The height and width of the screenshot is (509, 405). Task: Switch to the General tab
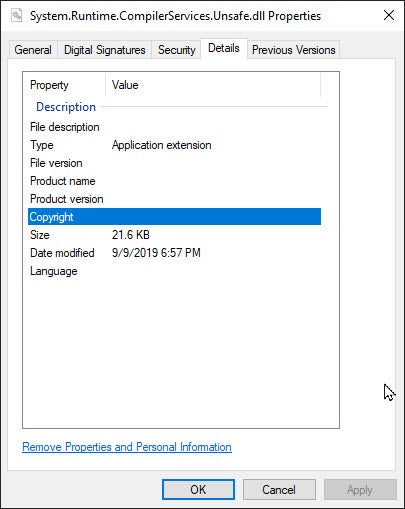tap(33, 50)
